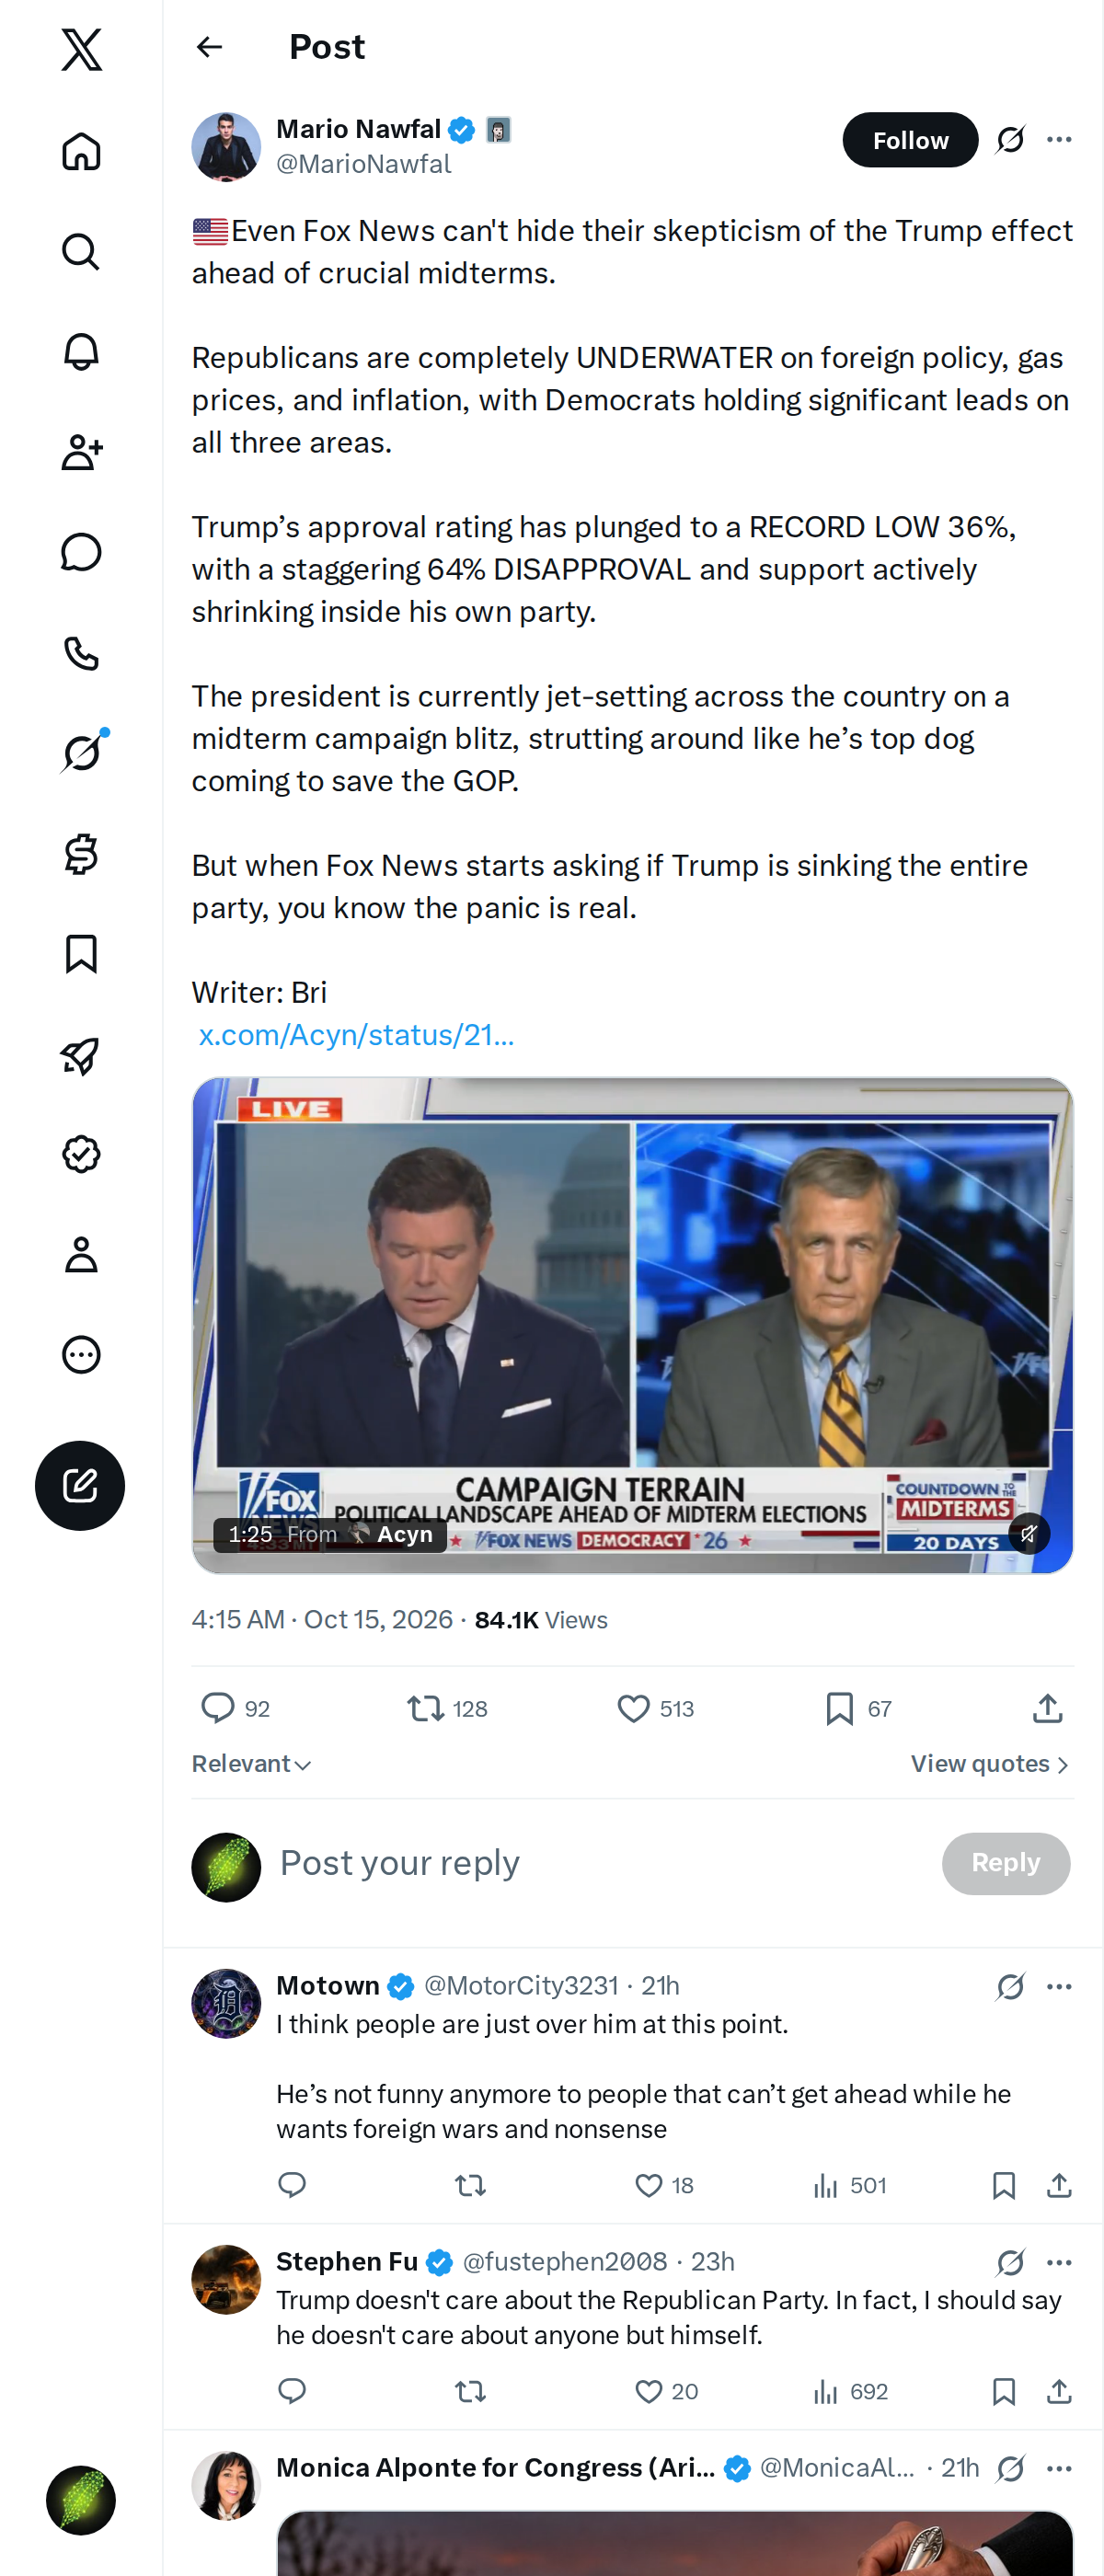Expand the Relevant replies sort dropdown
1104x2576 pixels.
coord(252,1764)
